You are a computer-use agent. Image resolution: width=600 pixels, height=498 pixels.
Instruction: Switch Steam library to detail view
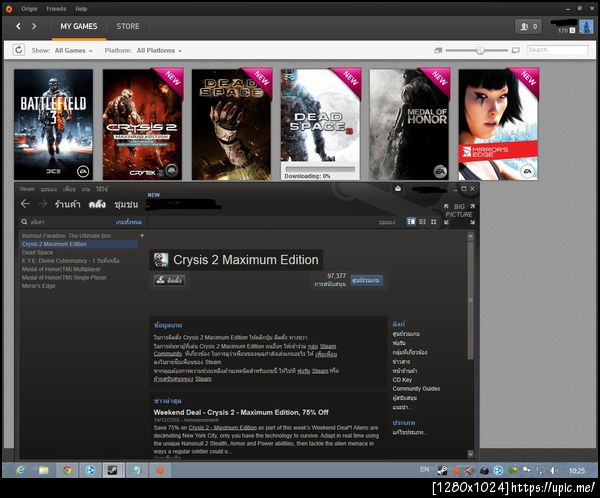pyautogui.click(x=411, y=222)
